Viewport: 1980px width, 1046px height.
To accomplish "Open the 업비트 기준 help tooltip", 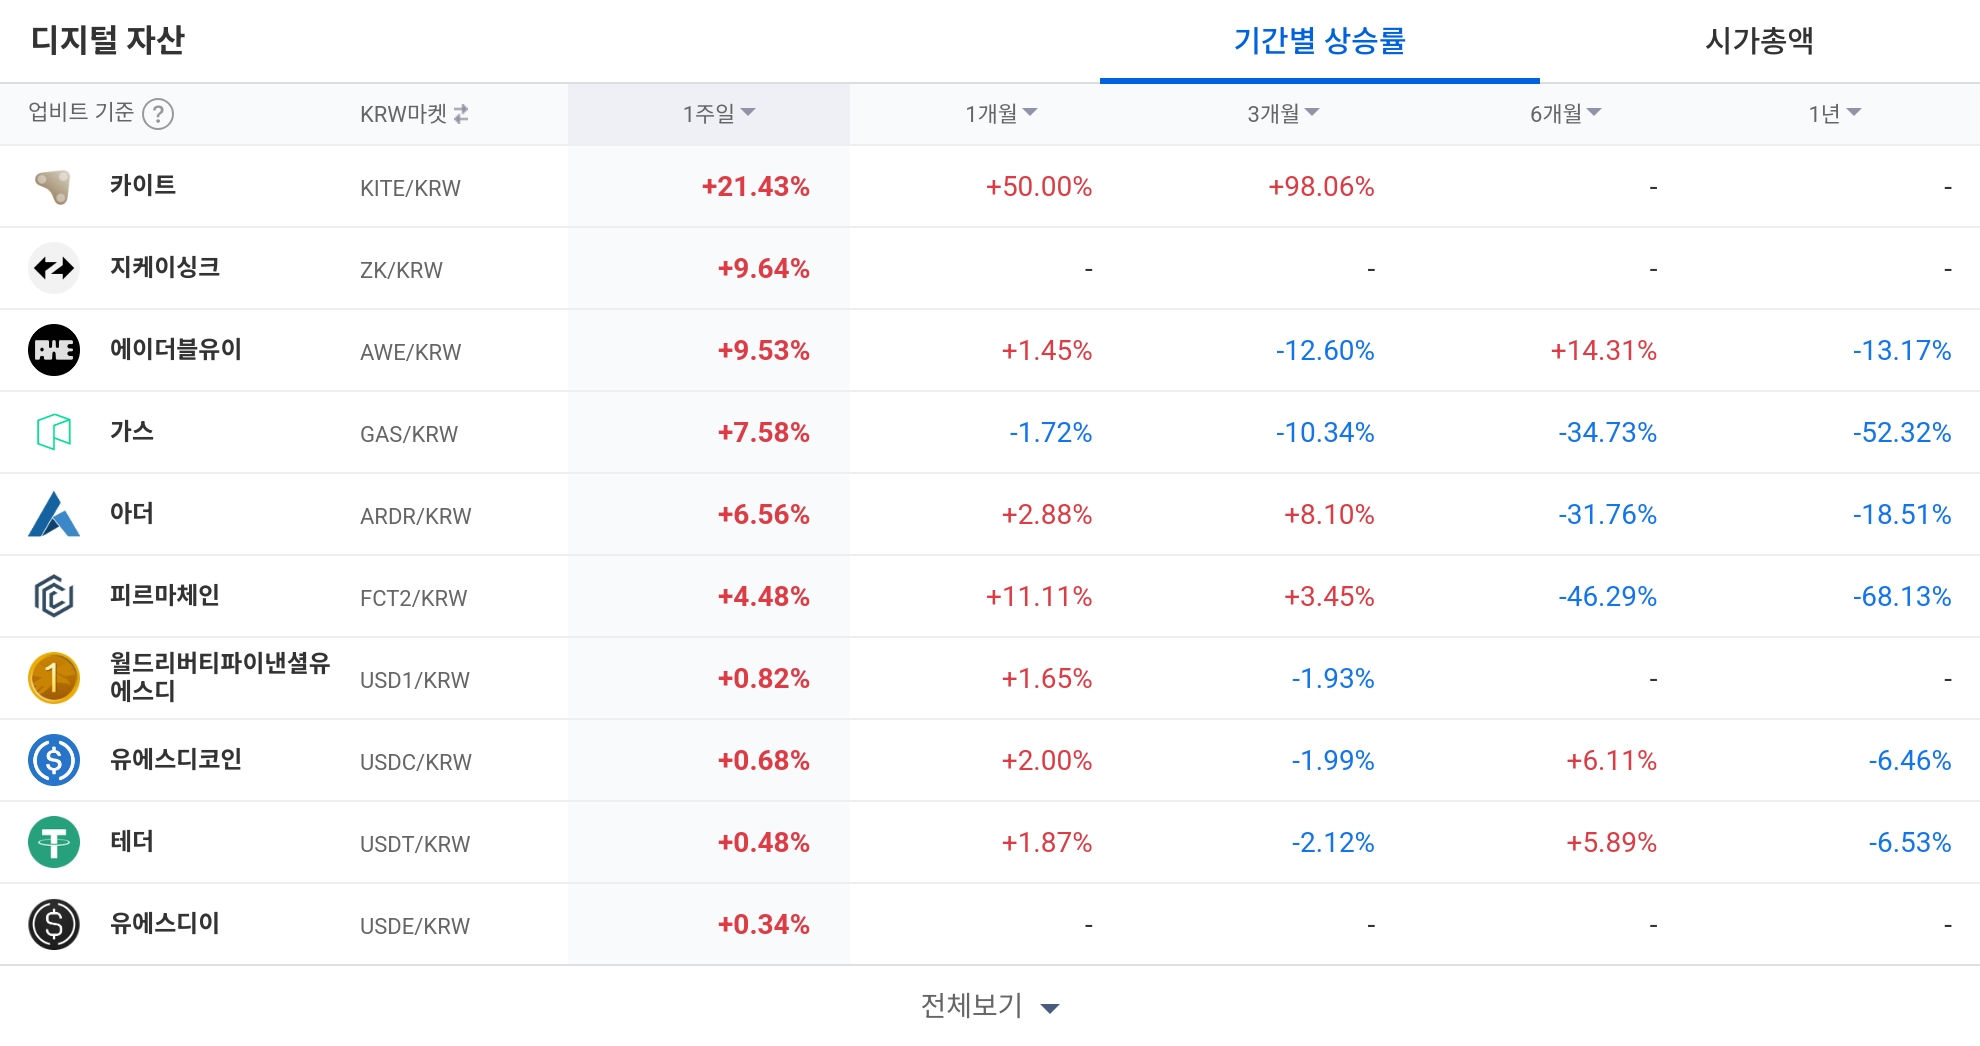I will tap(160, 114).
